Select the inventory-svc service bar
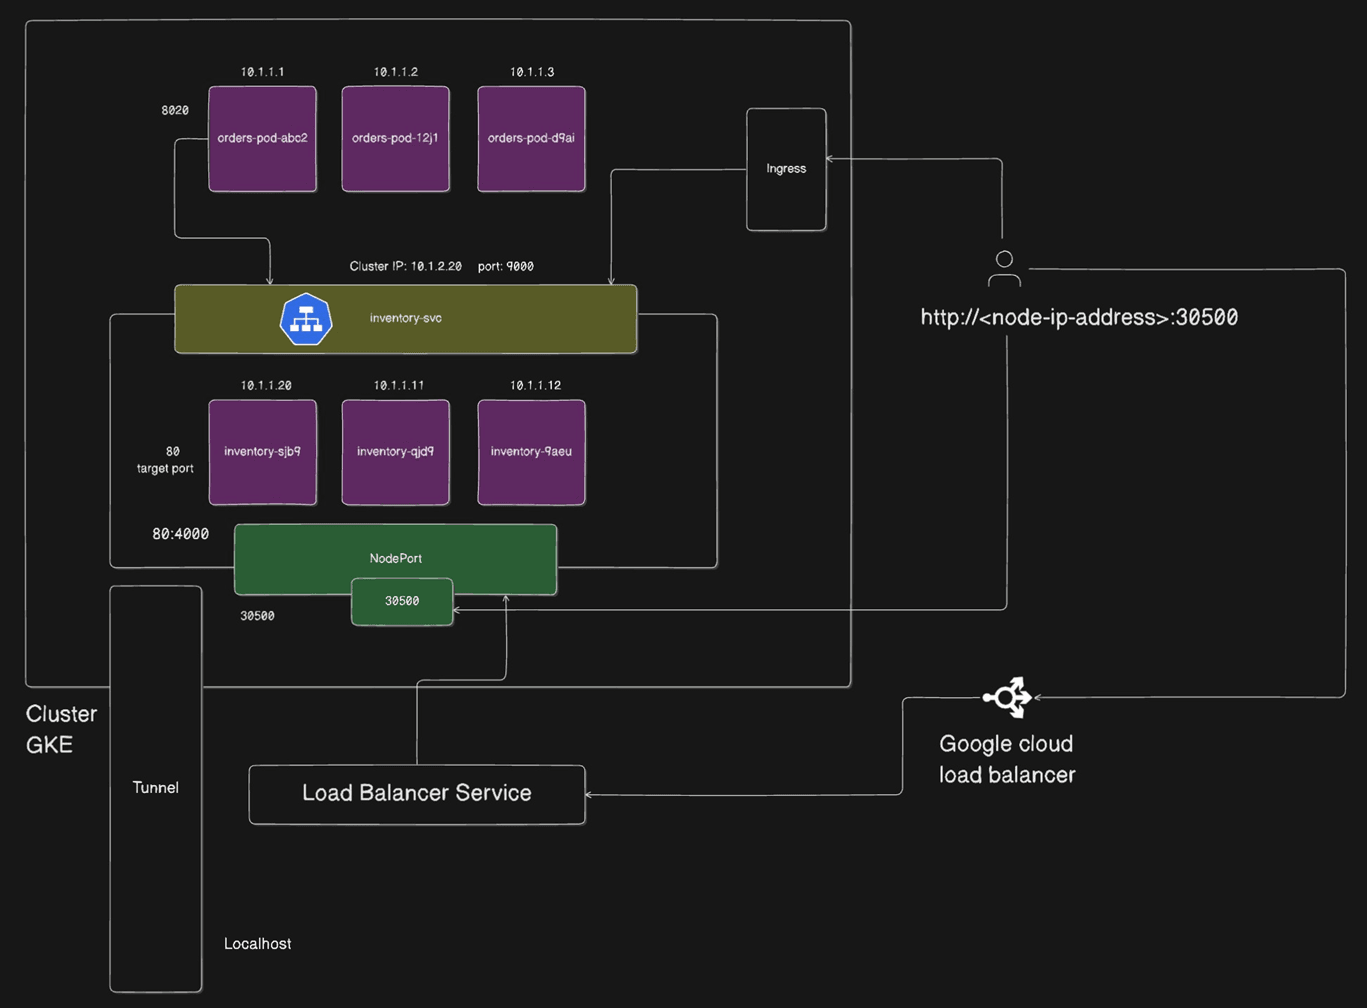 pos(405,319)
